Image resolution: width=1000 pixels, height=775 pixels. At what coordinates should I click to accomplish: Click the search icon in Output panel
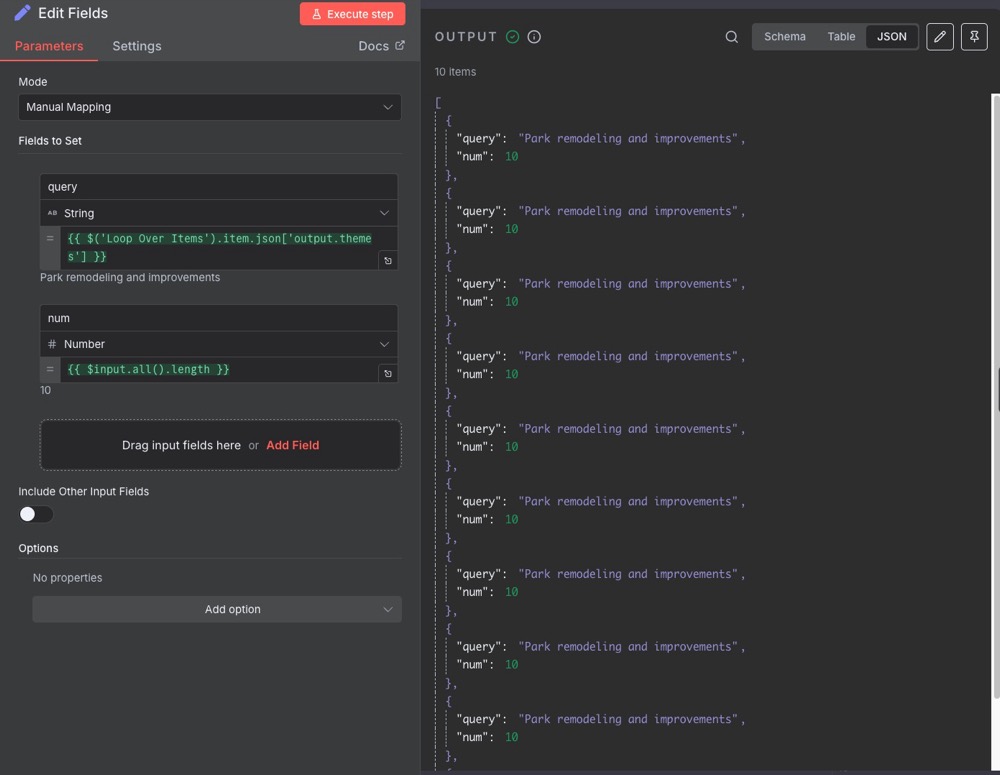[x=732, y=37]
